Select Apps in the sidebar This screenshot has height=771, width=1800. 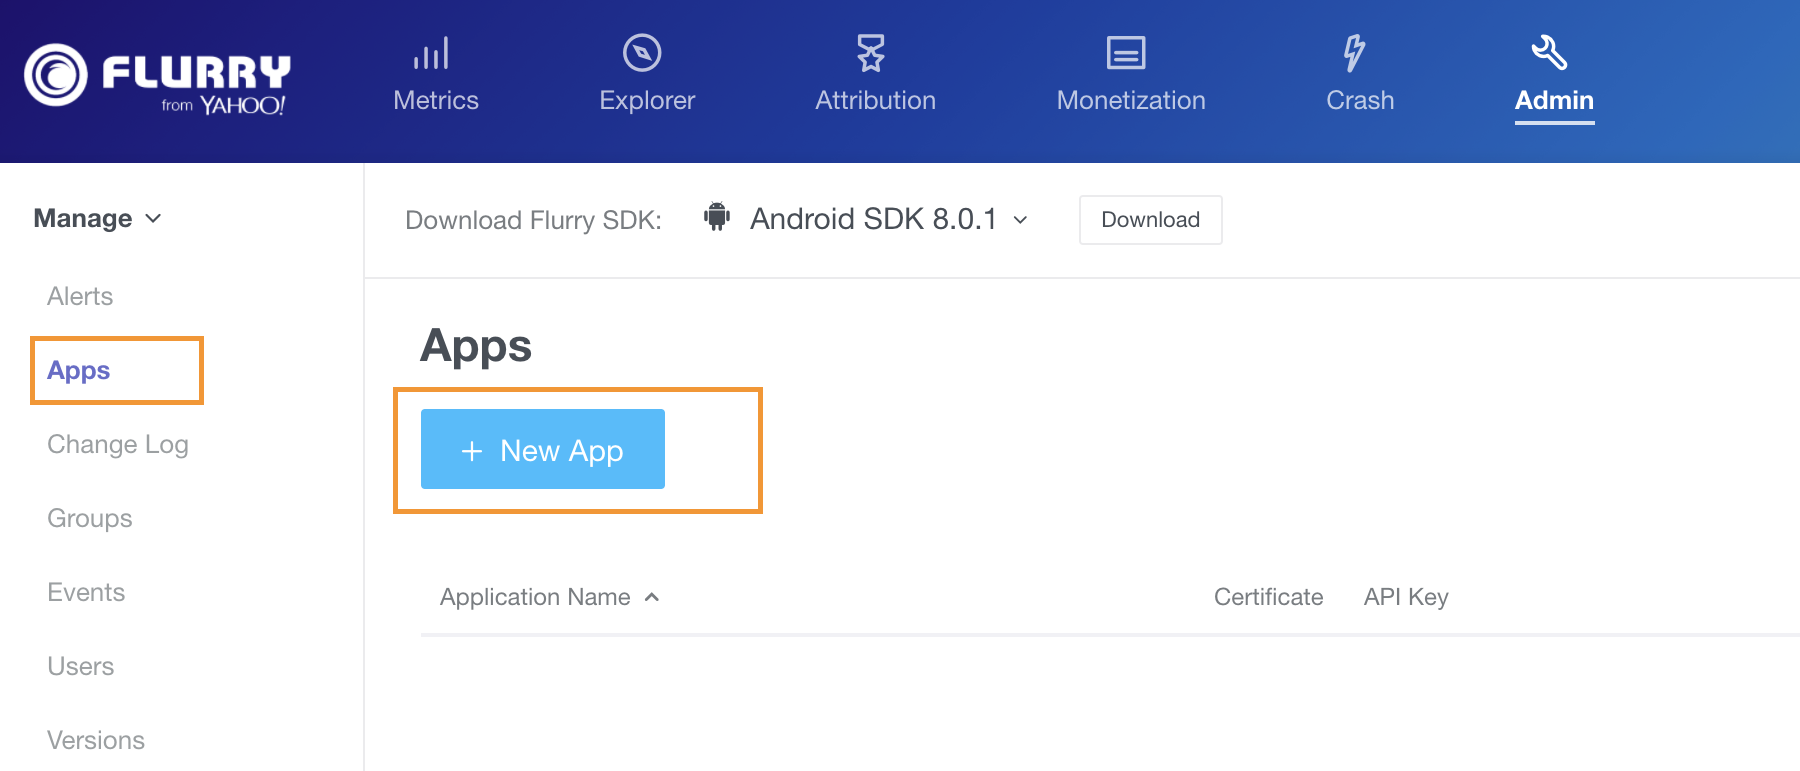[x=79, y=370]
